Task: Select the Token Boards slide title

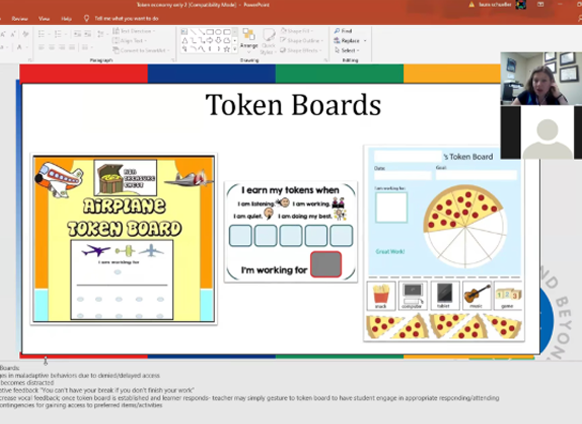Action: click(293, 105)
